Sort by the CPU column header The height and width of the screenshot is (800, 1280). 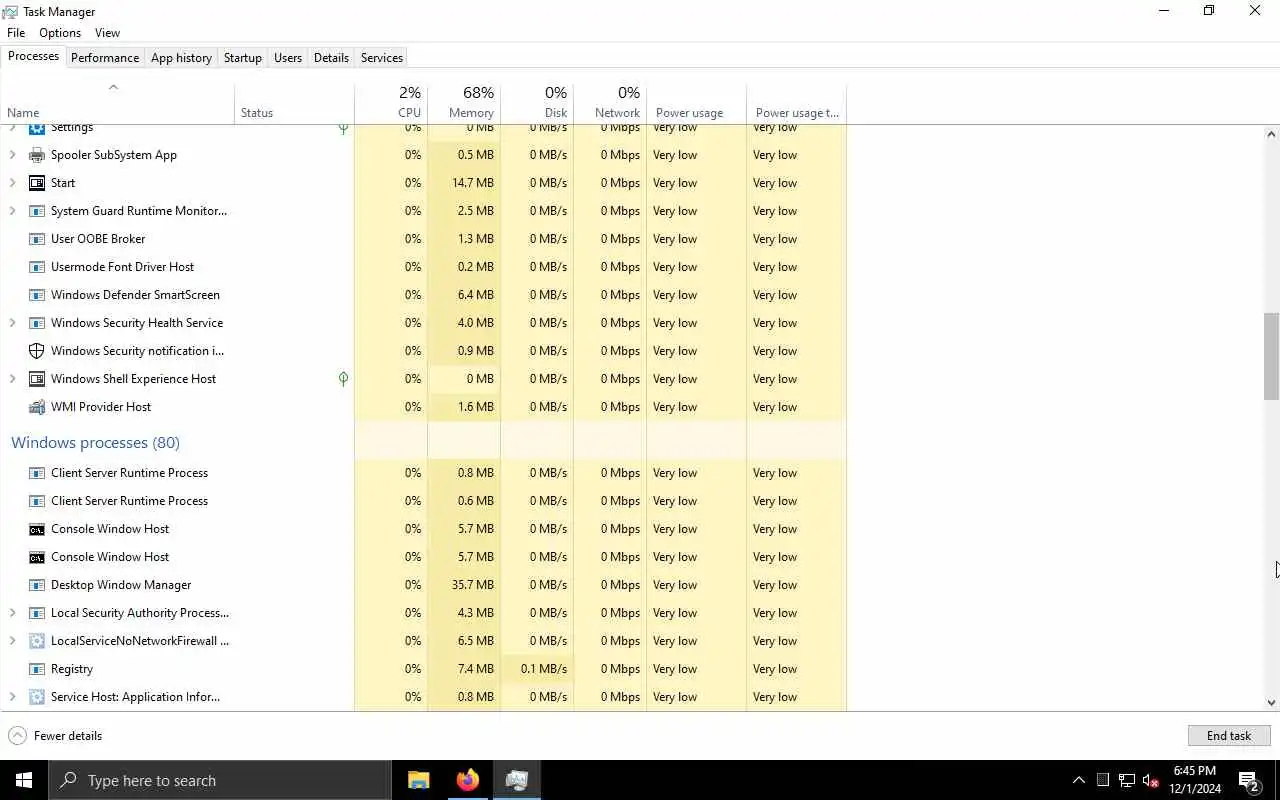point(391,103)
